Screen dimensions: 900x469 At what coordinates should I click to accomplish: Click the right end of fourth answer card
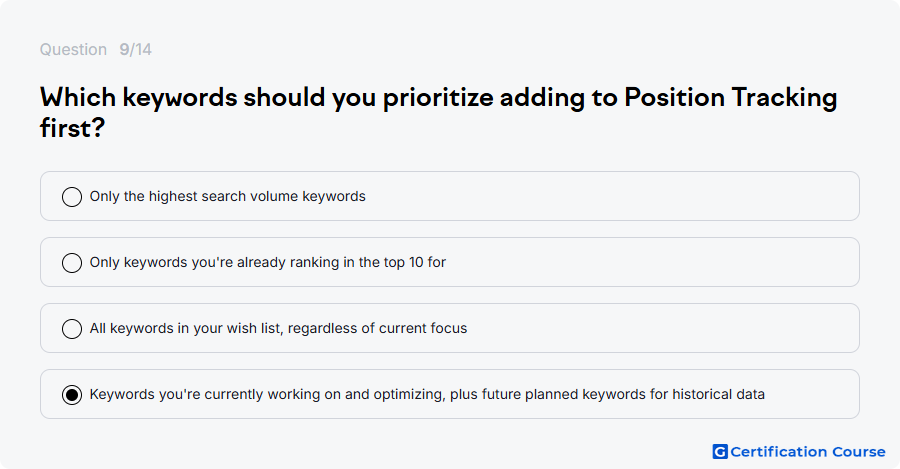coord(815,394)
